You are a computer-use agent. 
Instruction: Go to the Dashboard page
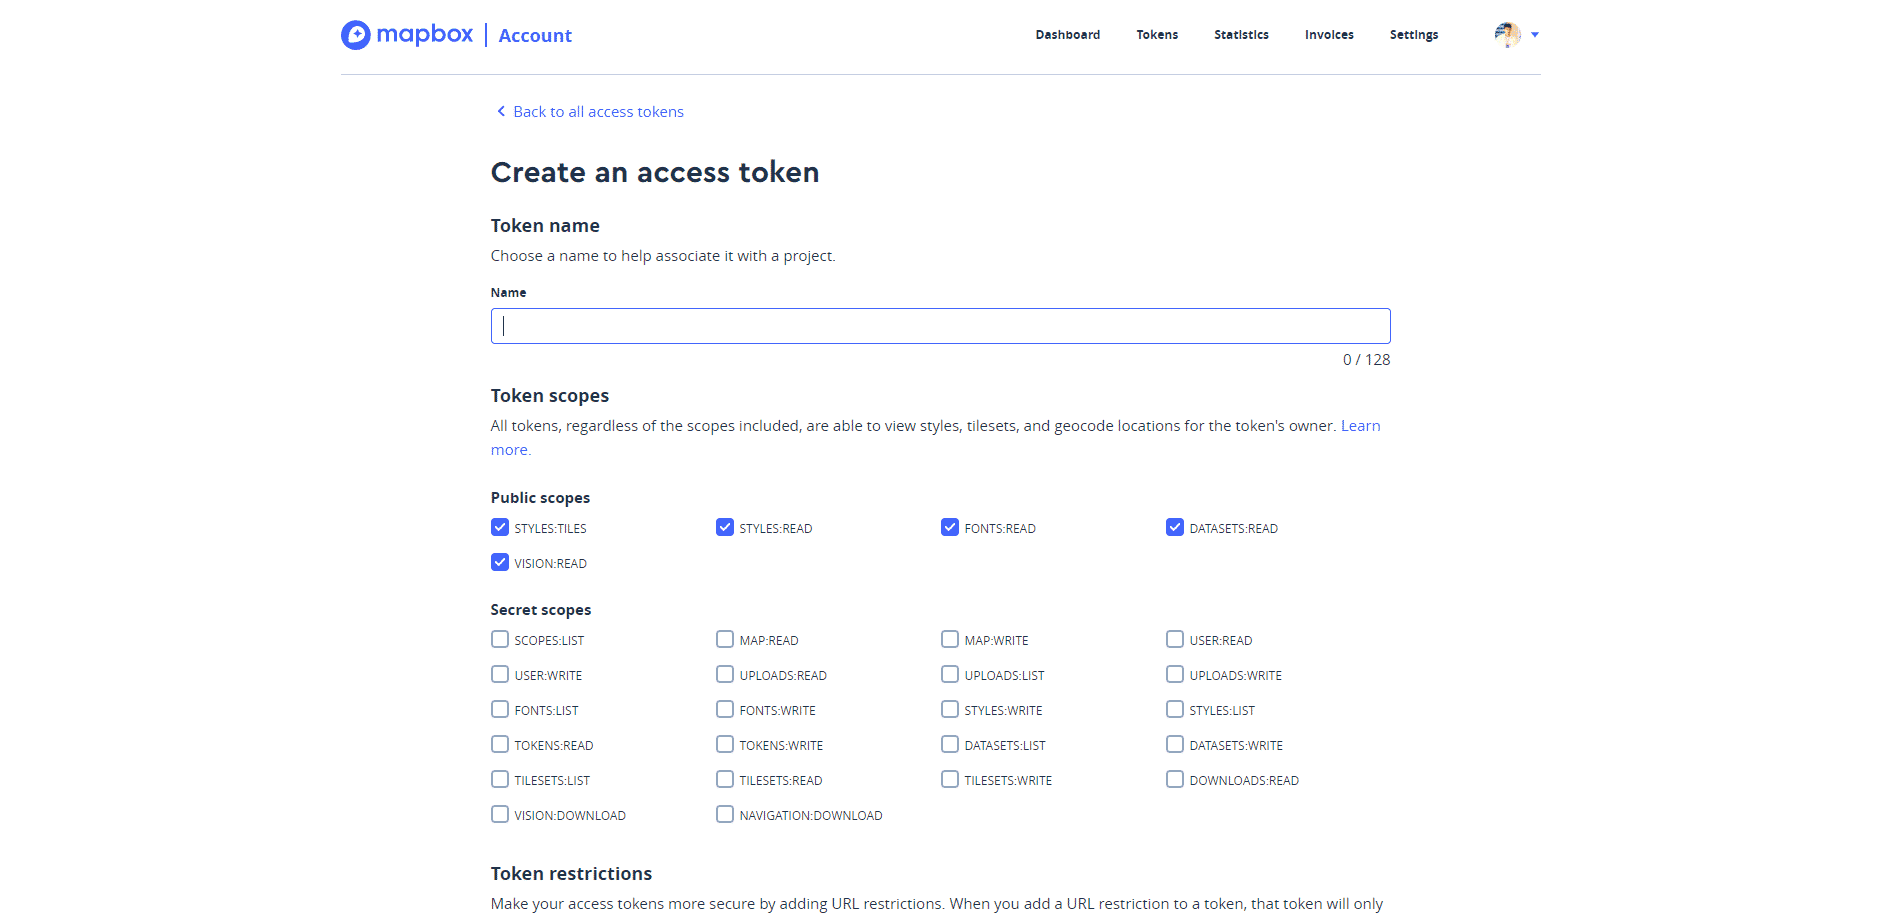(1067, 35)
